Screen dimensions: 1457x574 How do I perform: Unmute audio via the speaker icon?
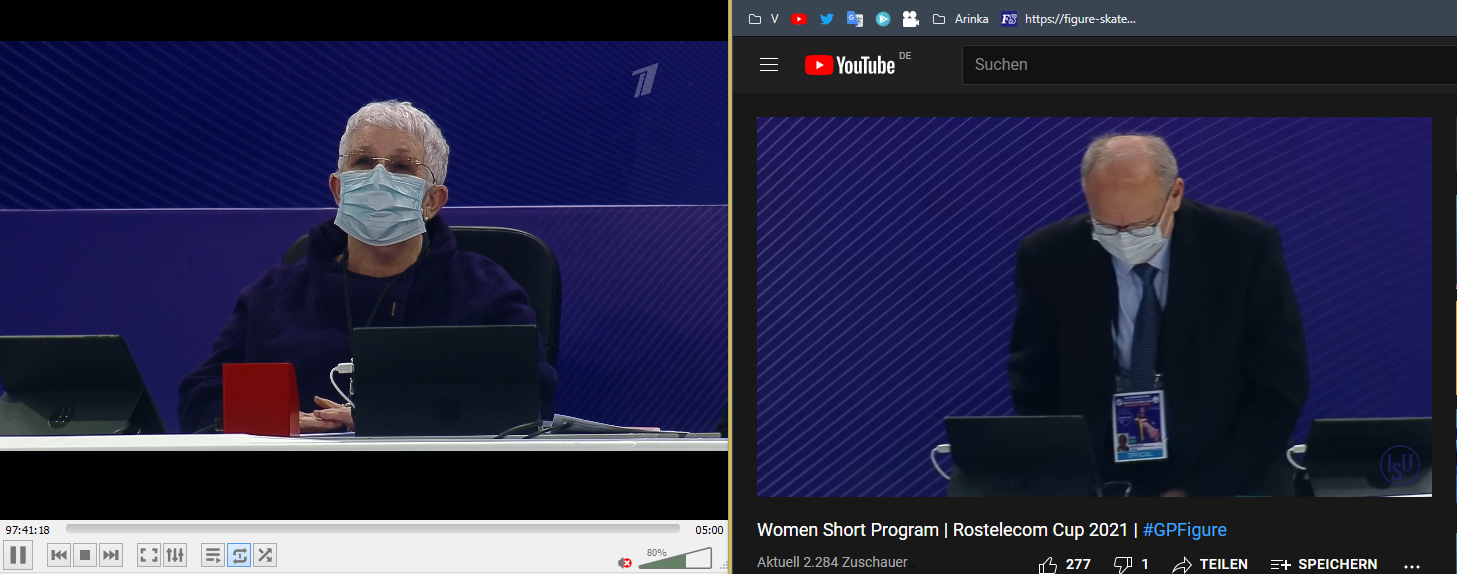click(625, 562)
